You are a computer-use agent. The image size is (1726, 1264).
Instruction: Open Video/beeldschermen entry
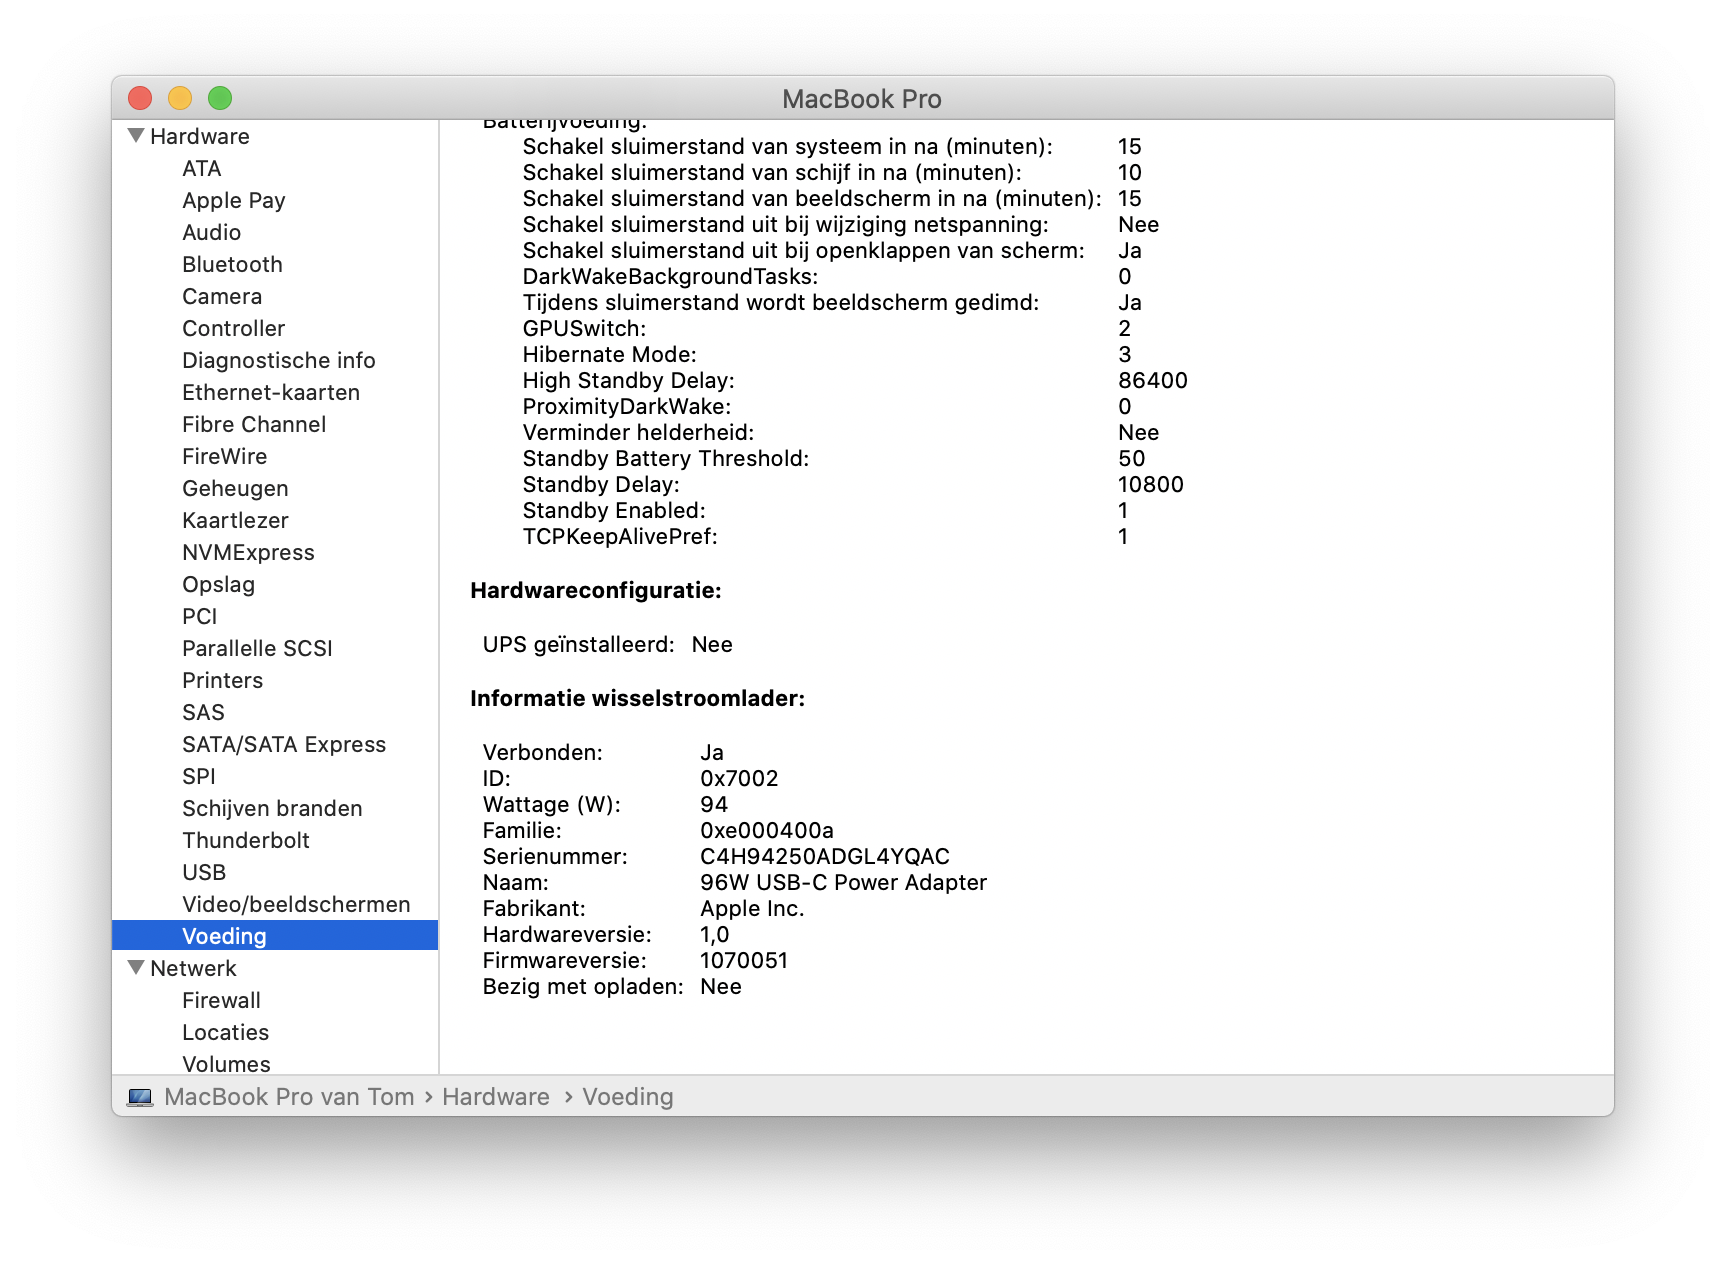296,904
